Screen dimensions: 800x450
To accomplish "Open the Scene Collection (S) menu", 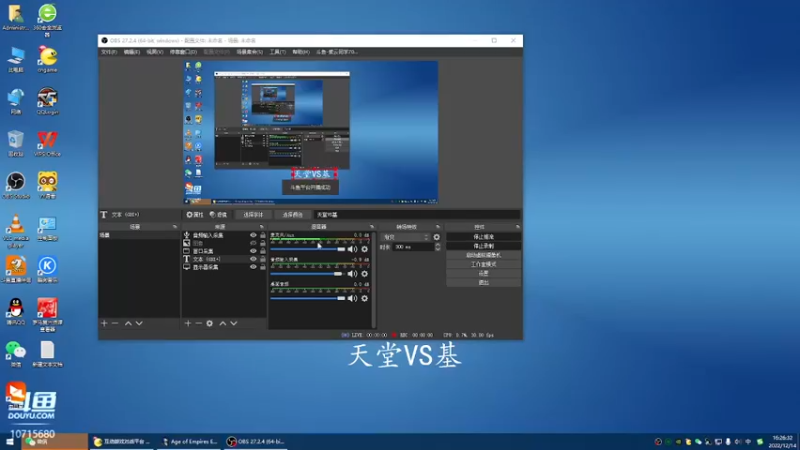I will tap(249, 52).
